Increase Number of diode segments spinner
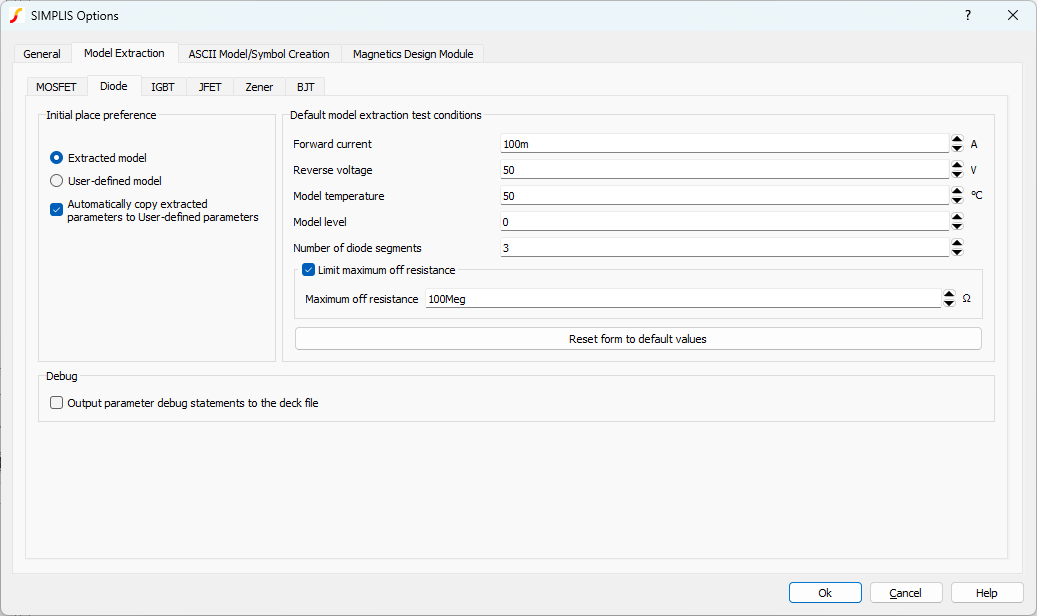 (x=957, y=243)
